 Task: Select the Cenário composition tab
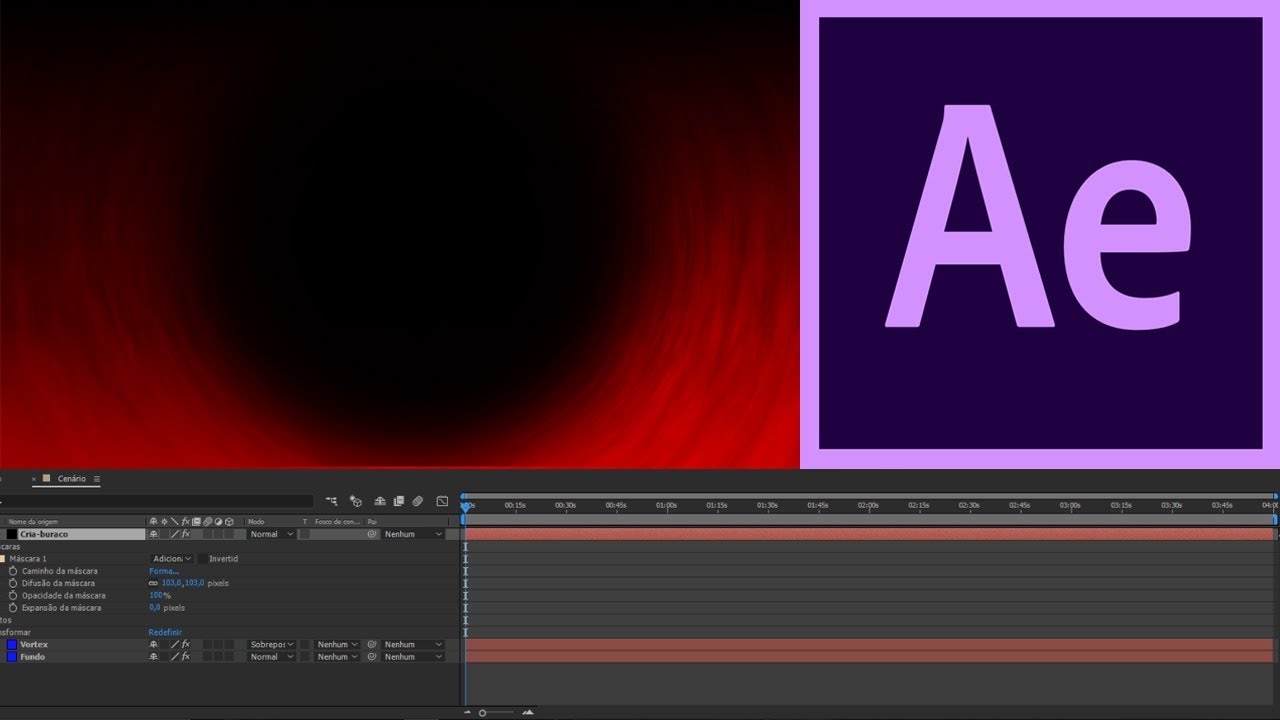tap(72, 479)
